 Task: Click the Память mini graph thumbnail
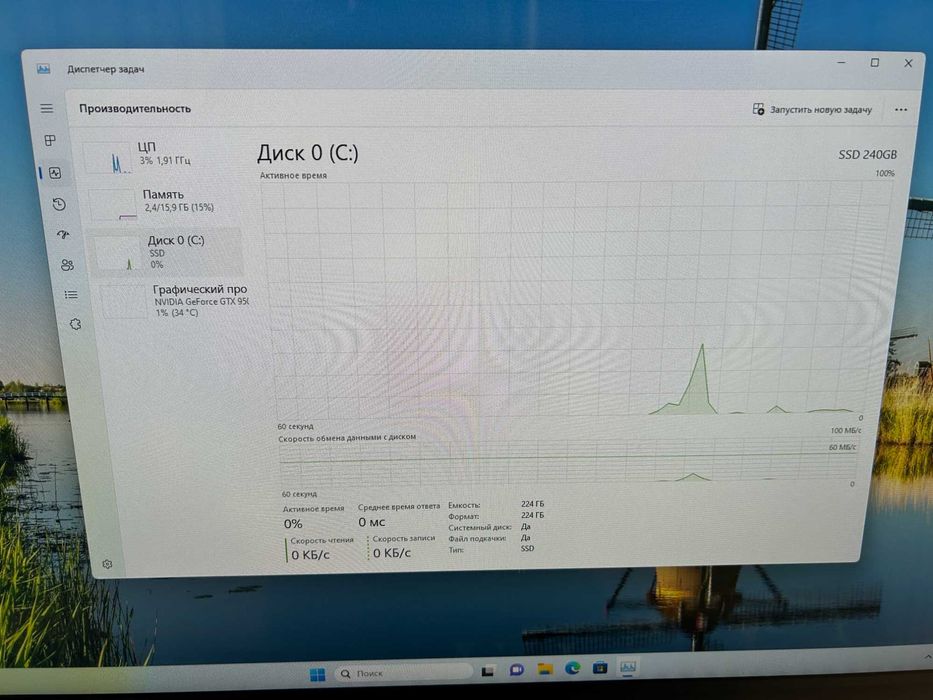click(114, 205)
